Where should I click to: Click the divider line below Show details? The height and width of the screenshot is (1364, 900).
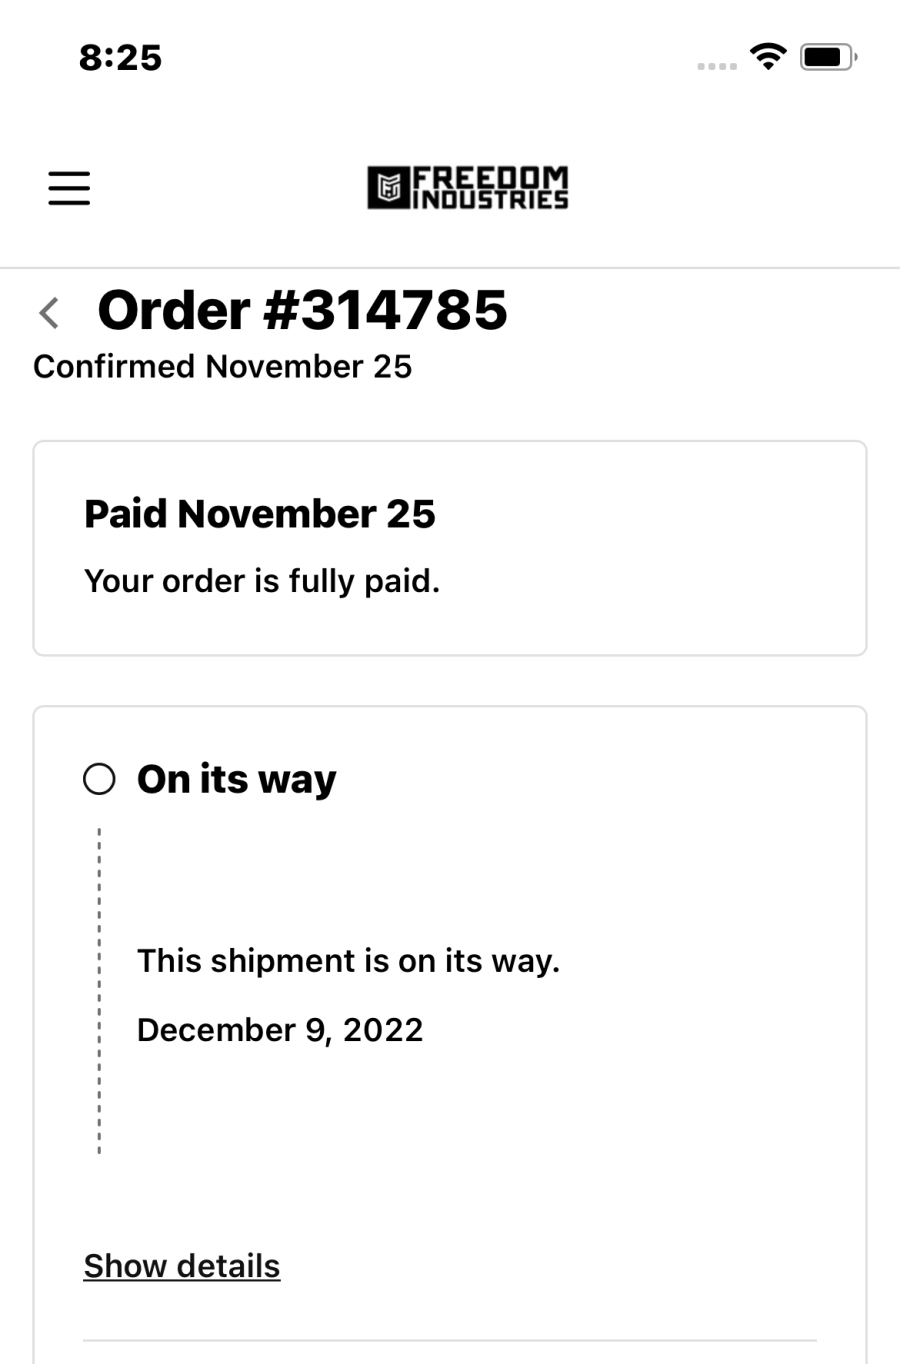tap(450, 1340)
